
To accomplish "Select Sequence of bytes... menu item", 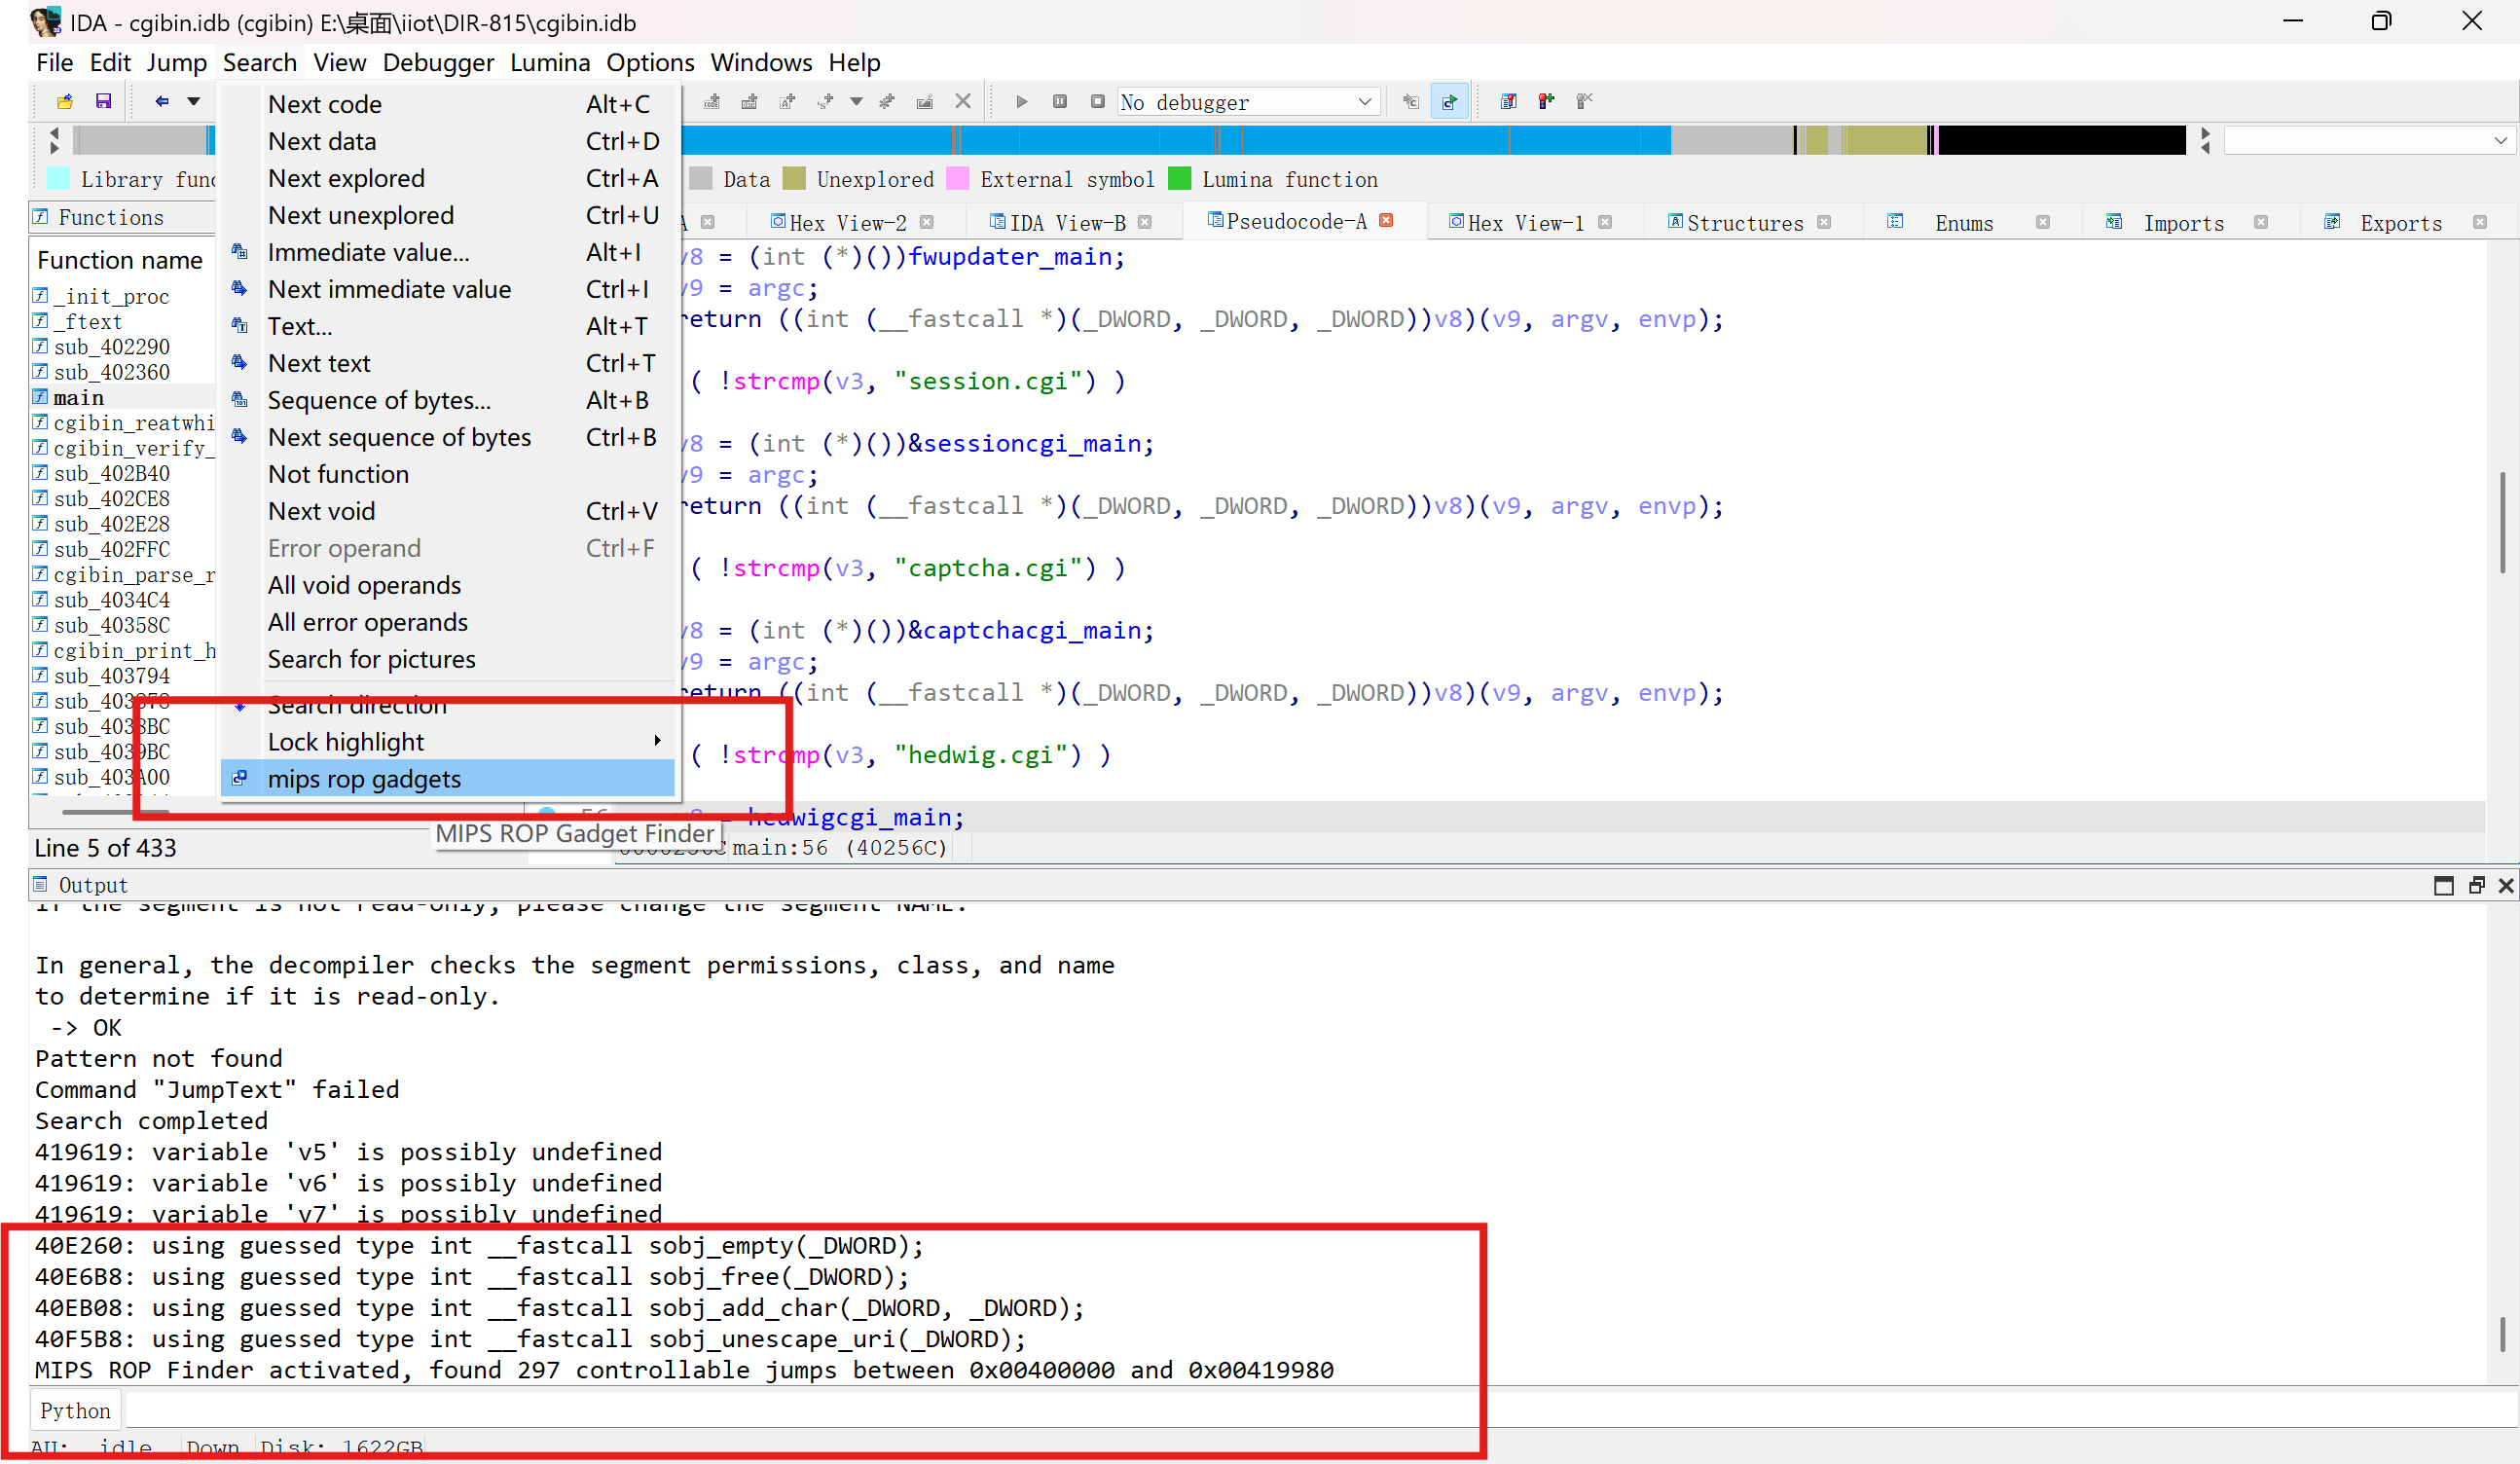I will pos(448,400).
